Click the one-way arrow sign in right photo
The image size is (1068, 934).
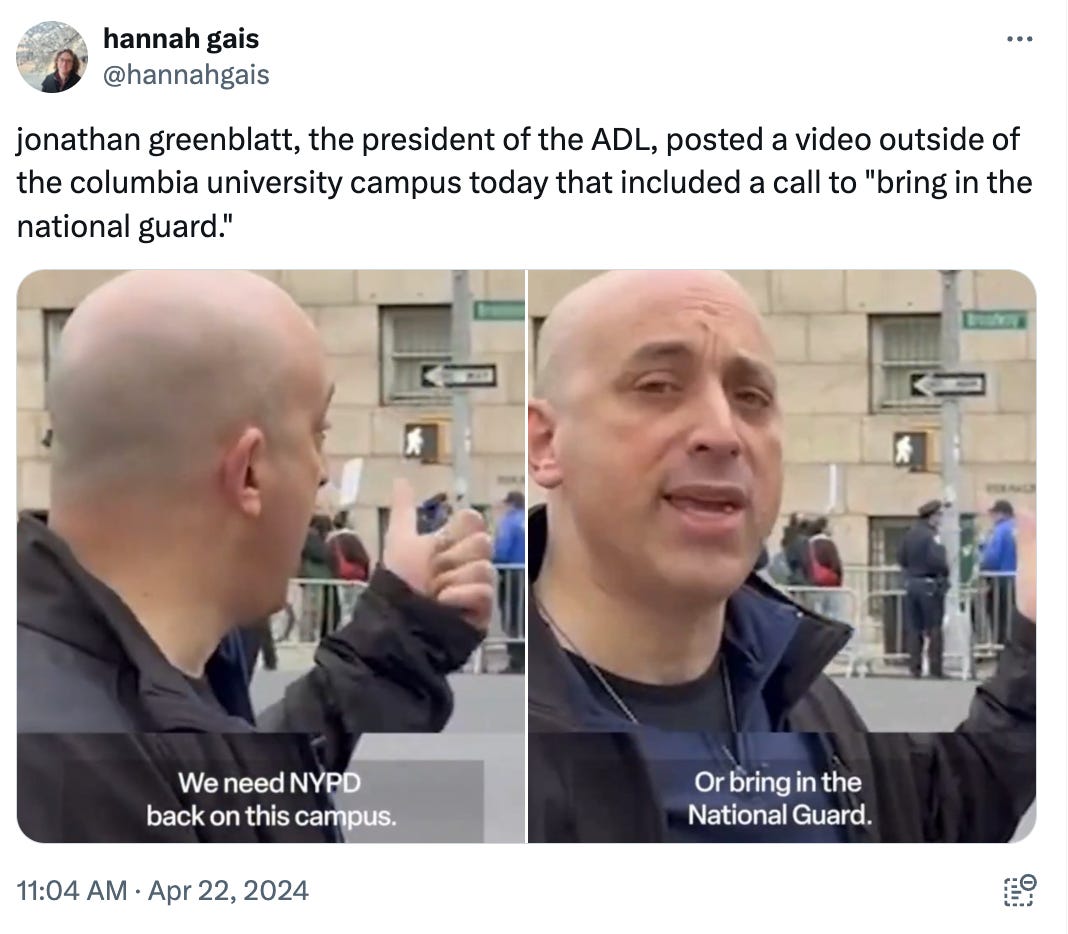(949, 385)
